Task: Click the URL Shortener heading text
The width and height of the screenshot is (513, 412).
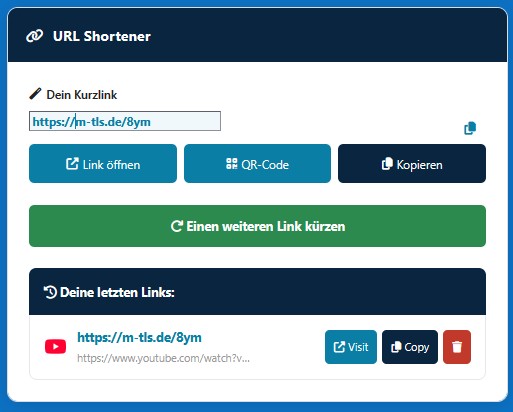Action: click(102, 36)
